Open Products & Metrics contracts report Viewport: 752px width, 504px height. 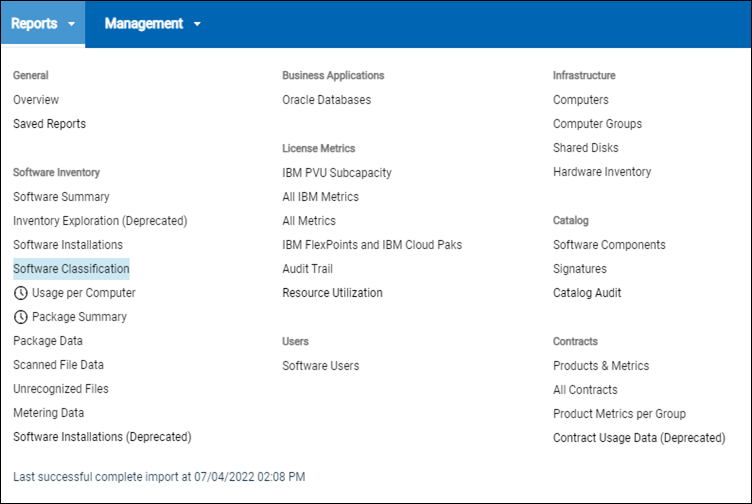click(x=601, y=366)
